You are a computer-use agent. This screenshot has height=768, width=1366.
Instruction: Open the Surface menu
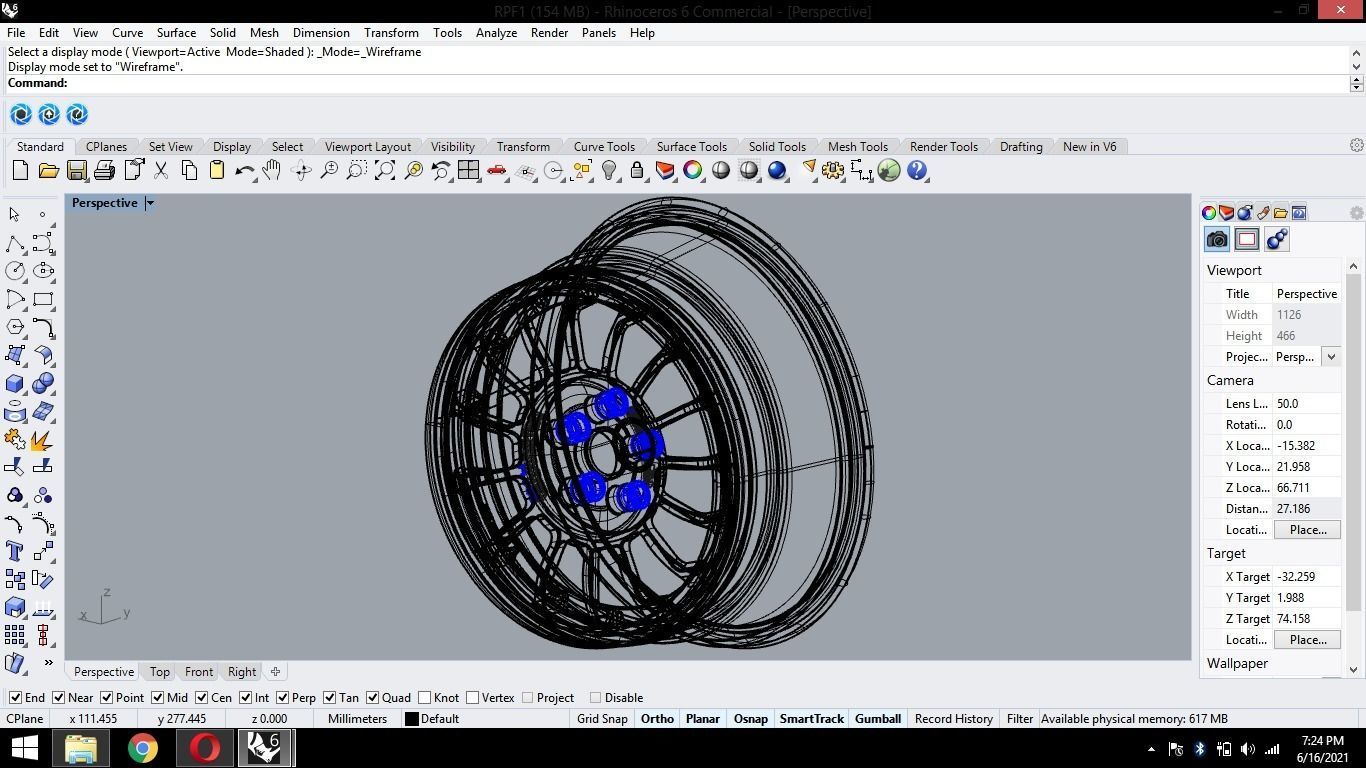click(176, 33)
